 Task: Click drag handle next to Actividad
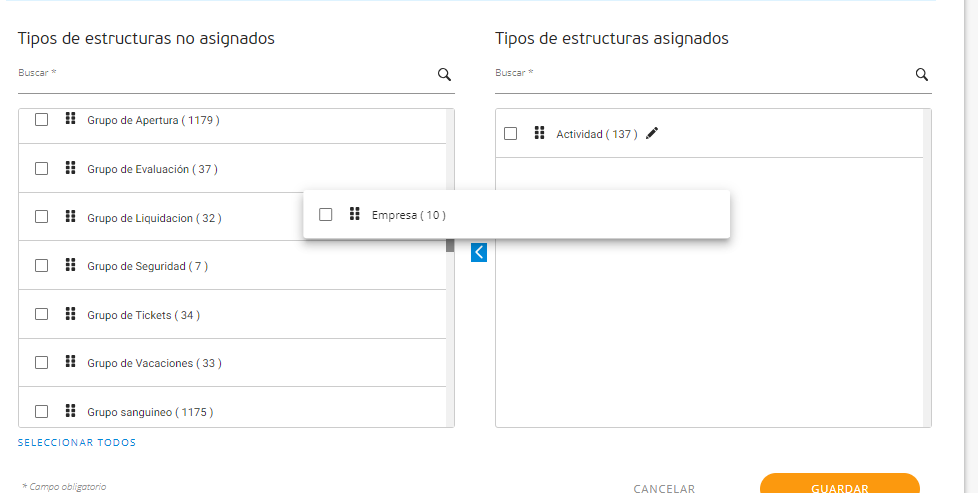539,133
